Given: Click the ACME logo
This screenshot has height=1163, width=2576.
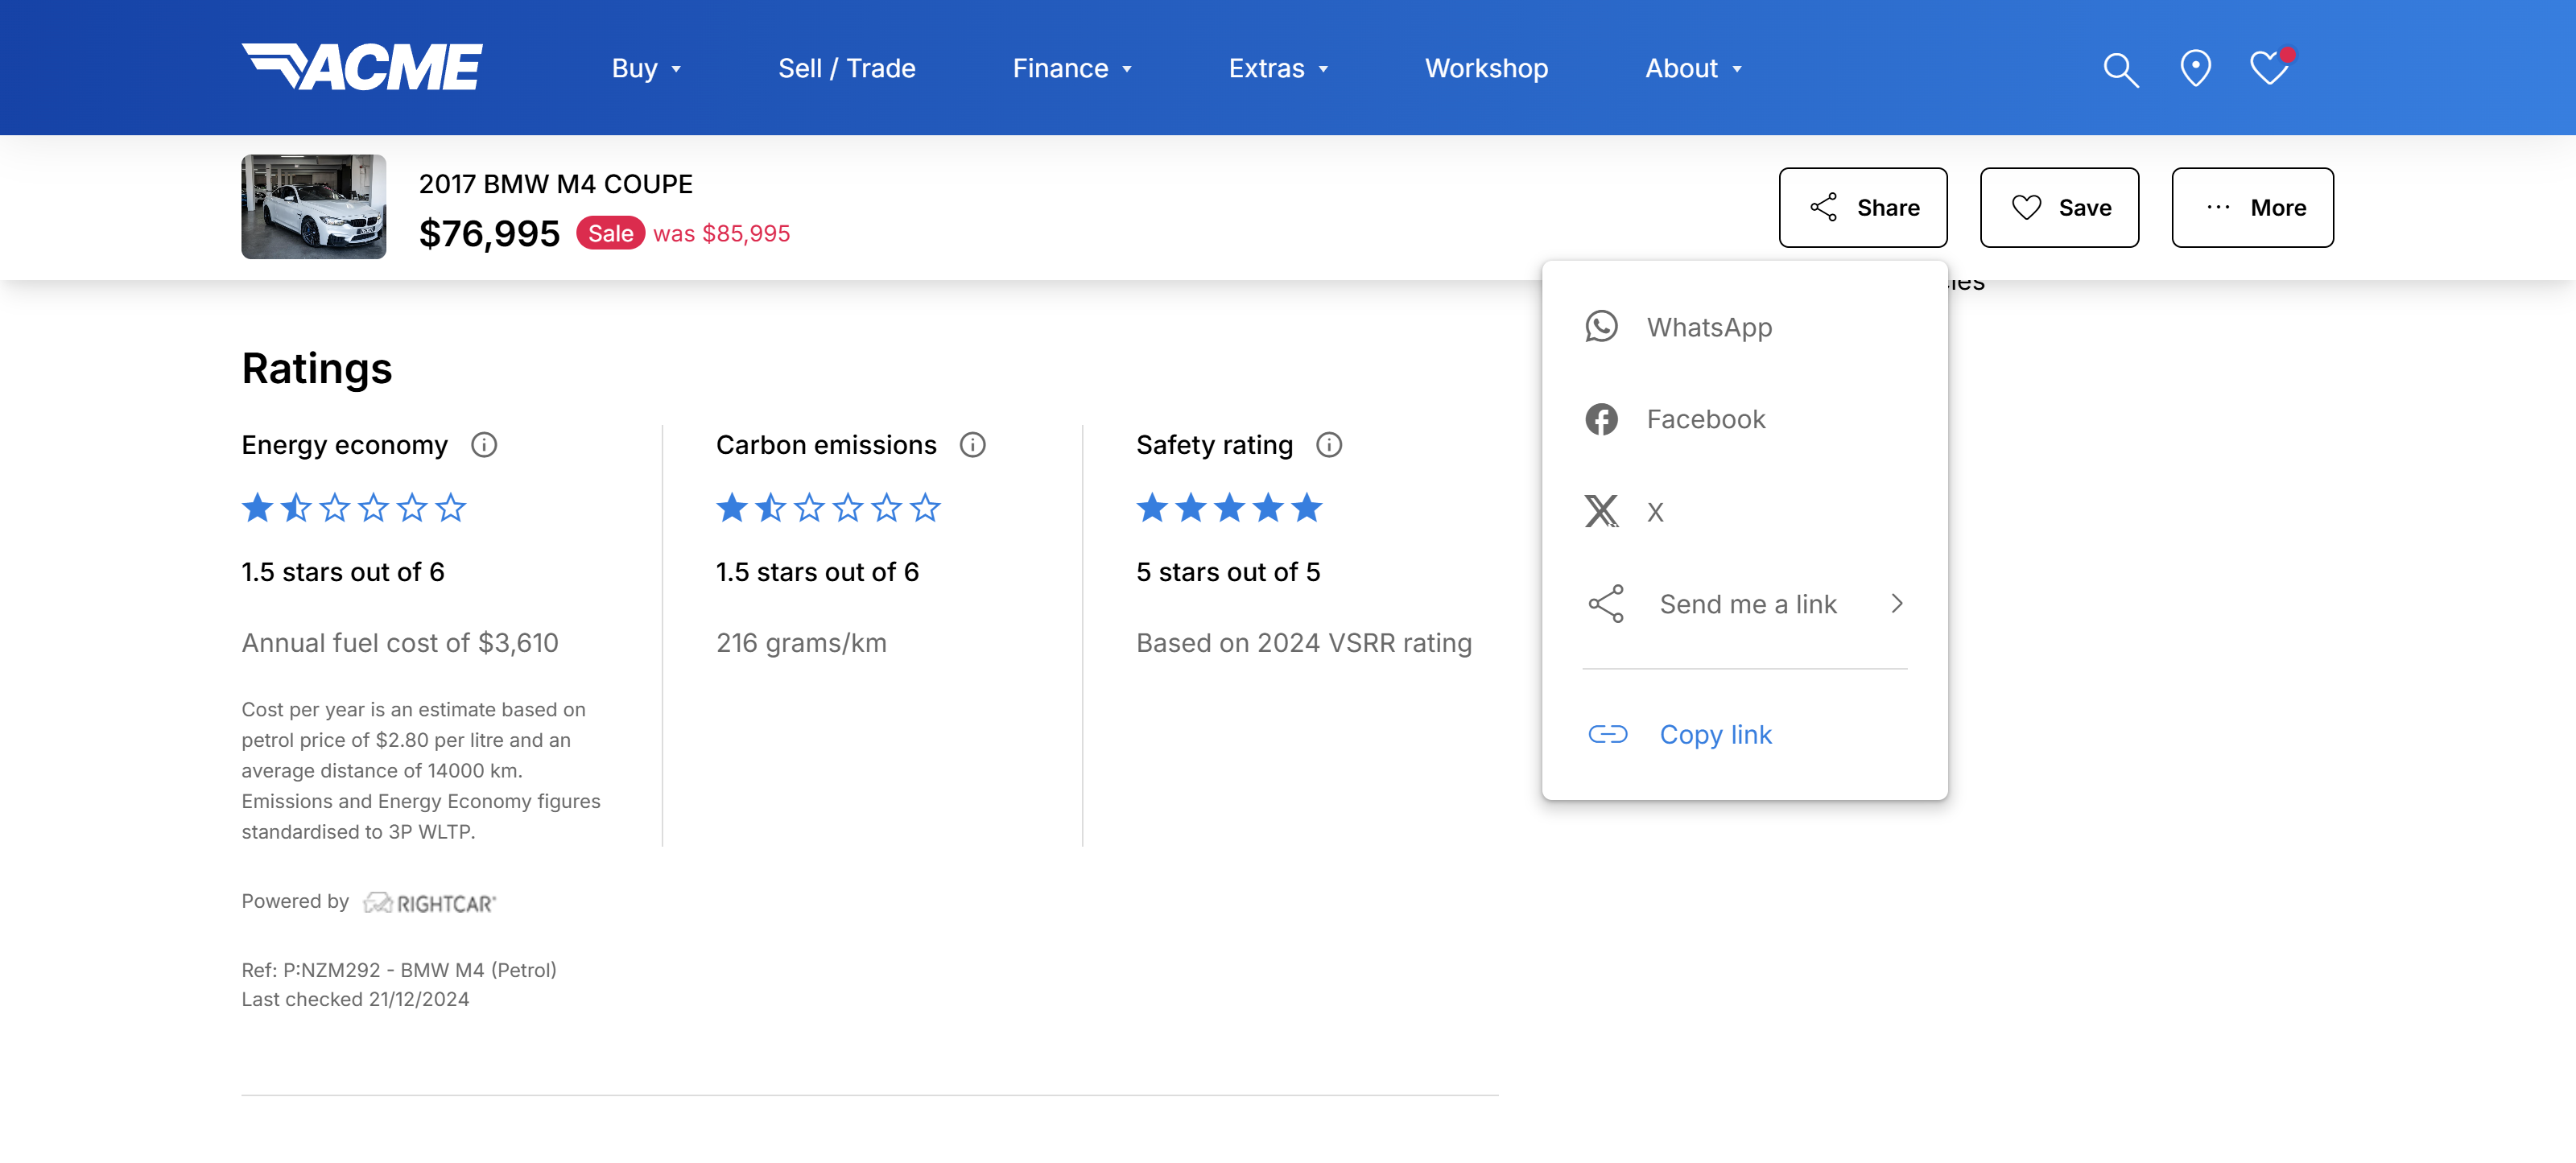Looking at the screenshot, I should (361, 67).
